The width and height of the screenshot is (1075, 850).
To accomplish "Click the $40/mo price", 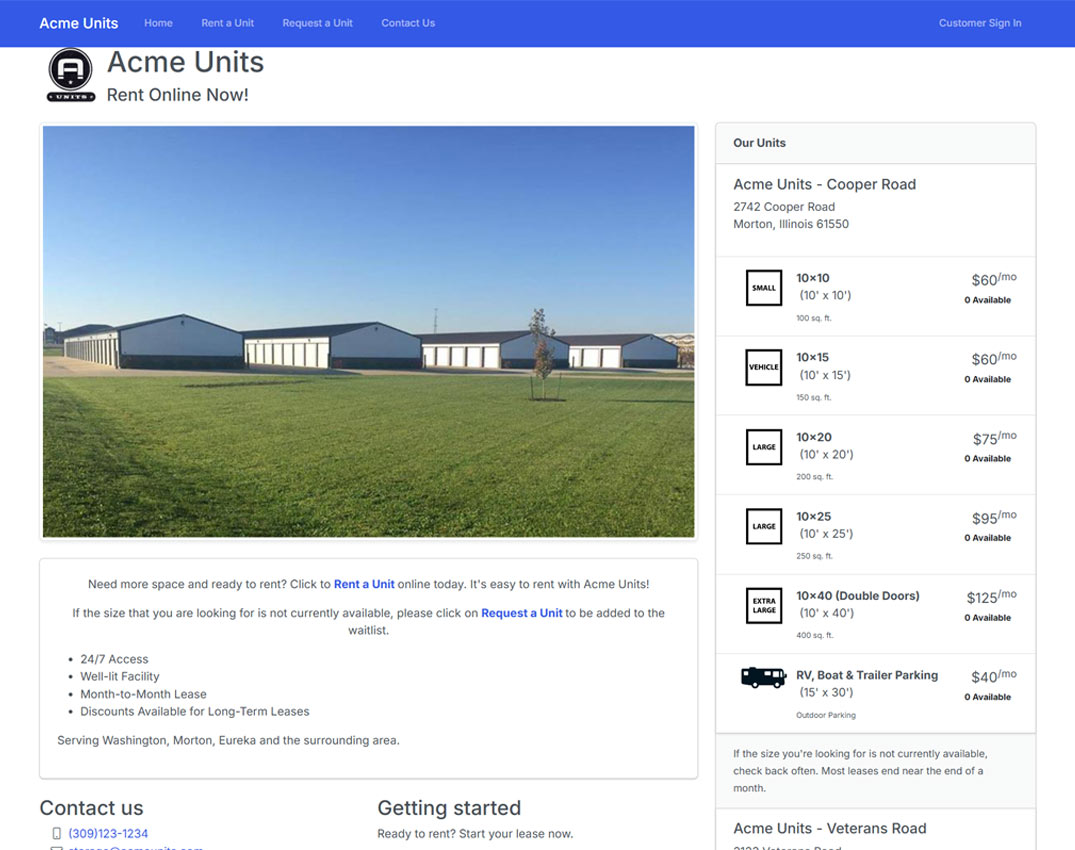I will tap(993, 676).
